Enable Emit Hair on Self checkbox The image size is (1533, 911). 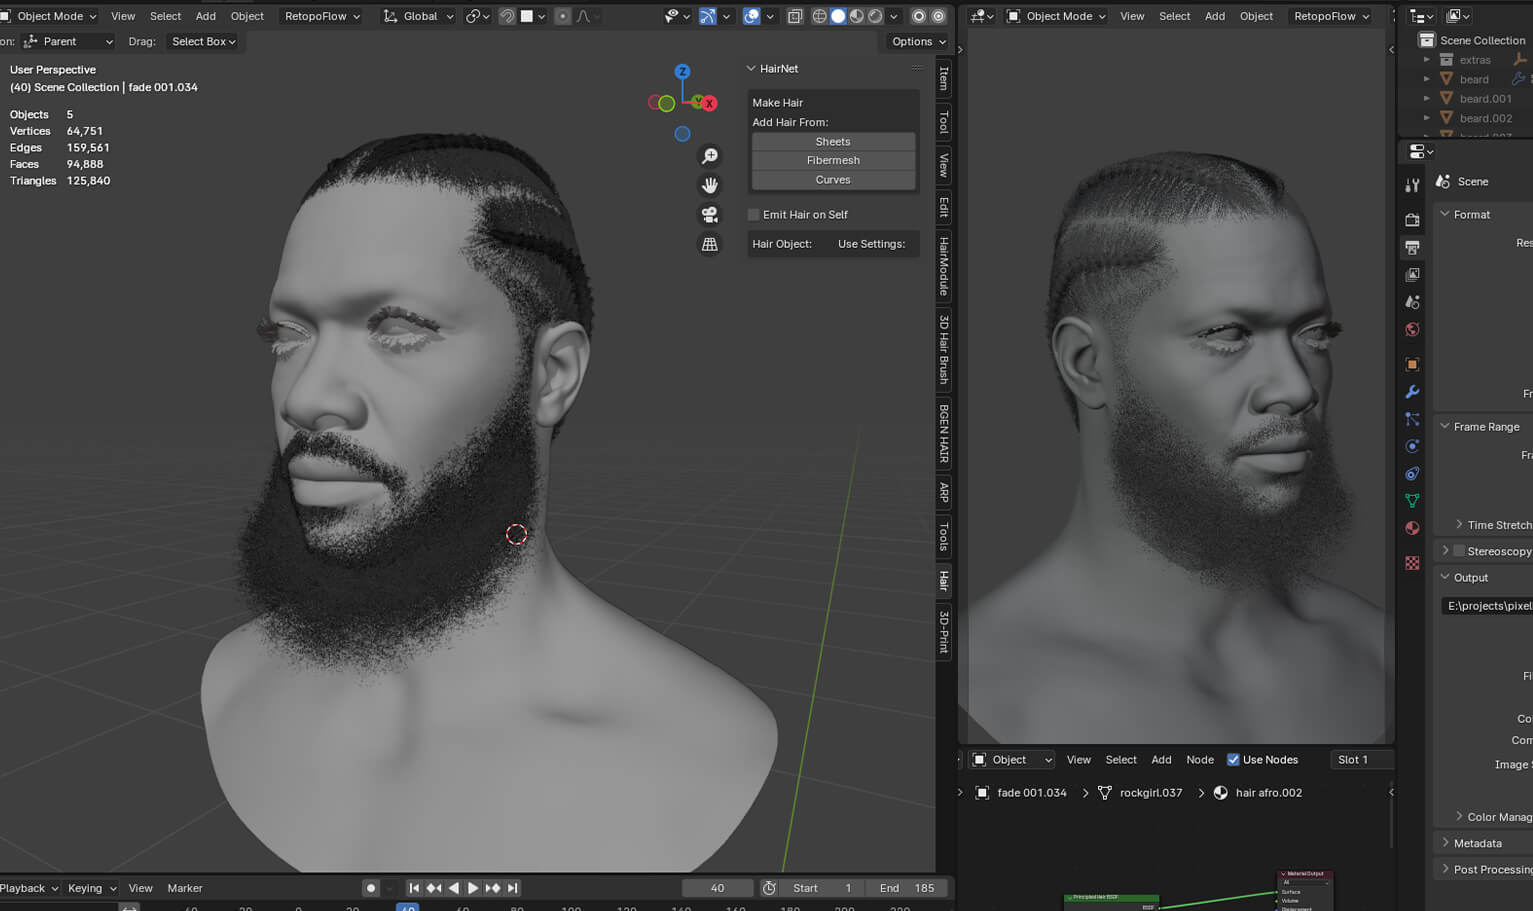click(754, 215)
